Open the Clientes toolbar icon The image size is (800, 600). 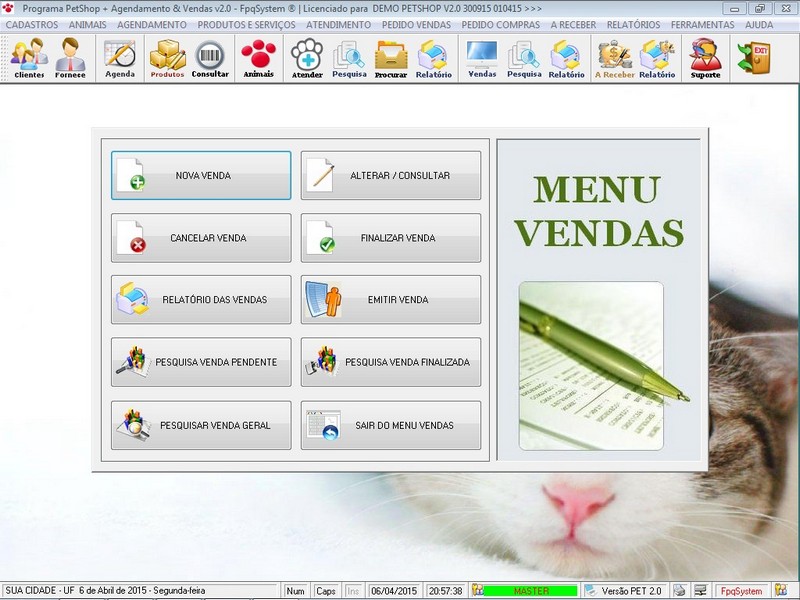tap(29, 59)
